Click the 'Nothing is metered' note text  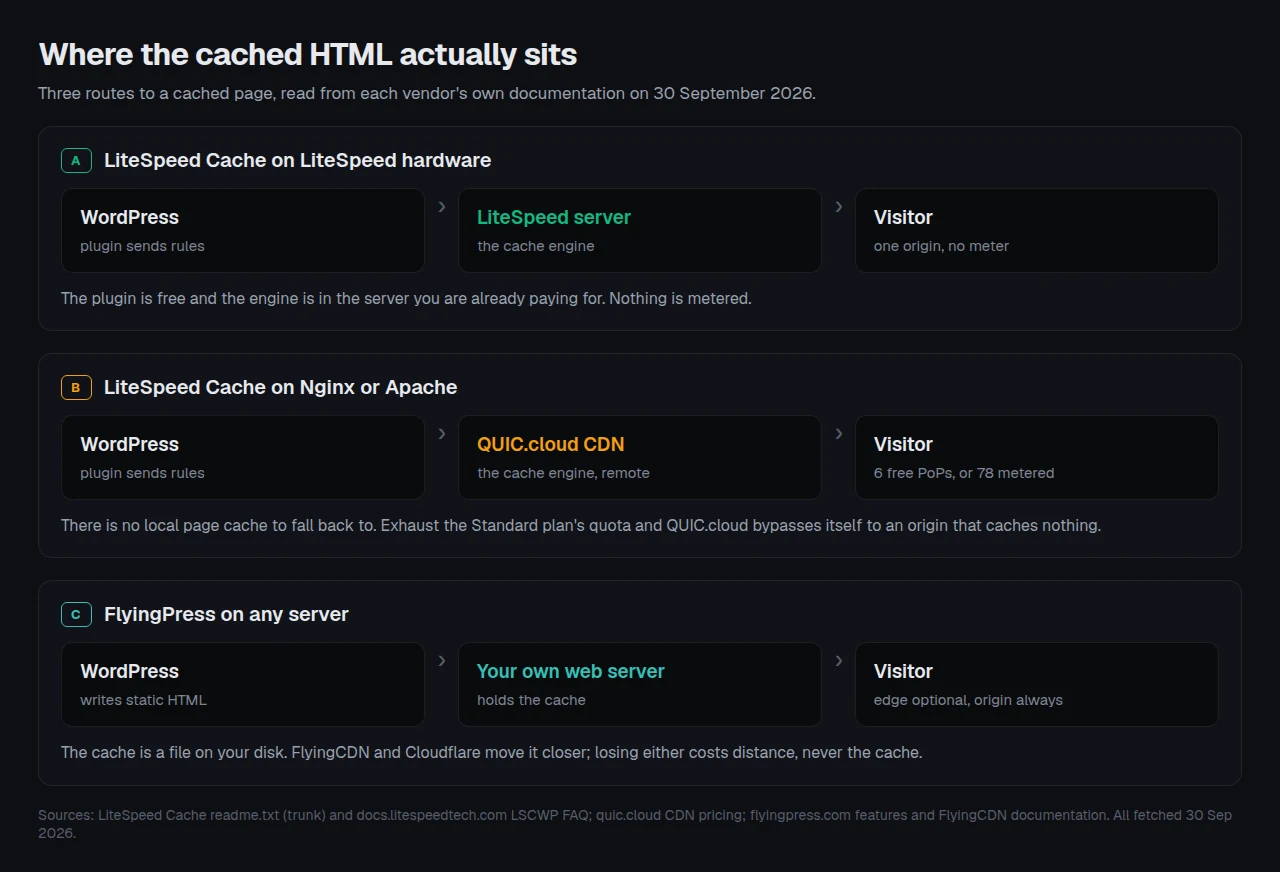(406, 298)
